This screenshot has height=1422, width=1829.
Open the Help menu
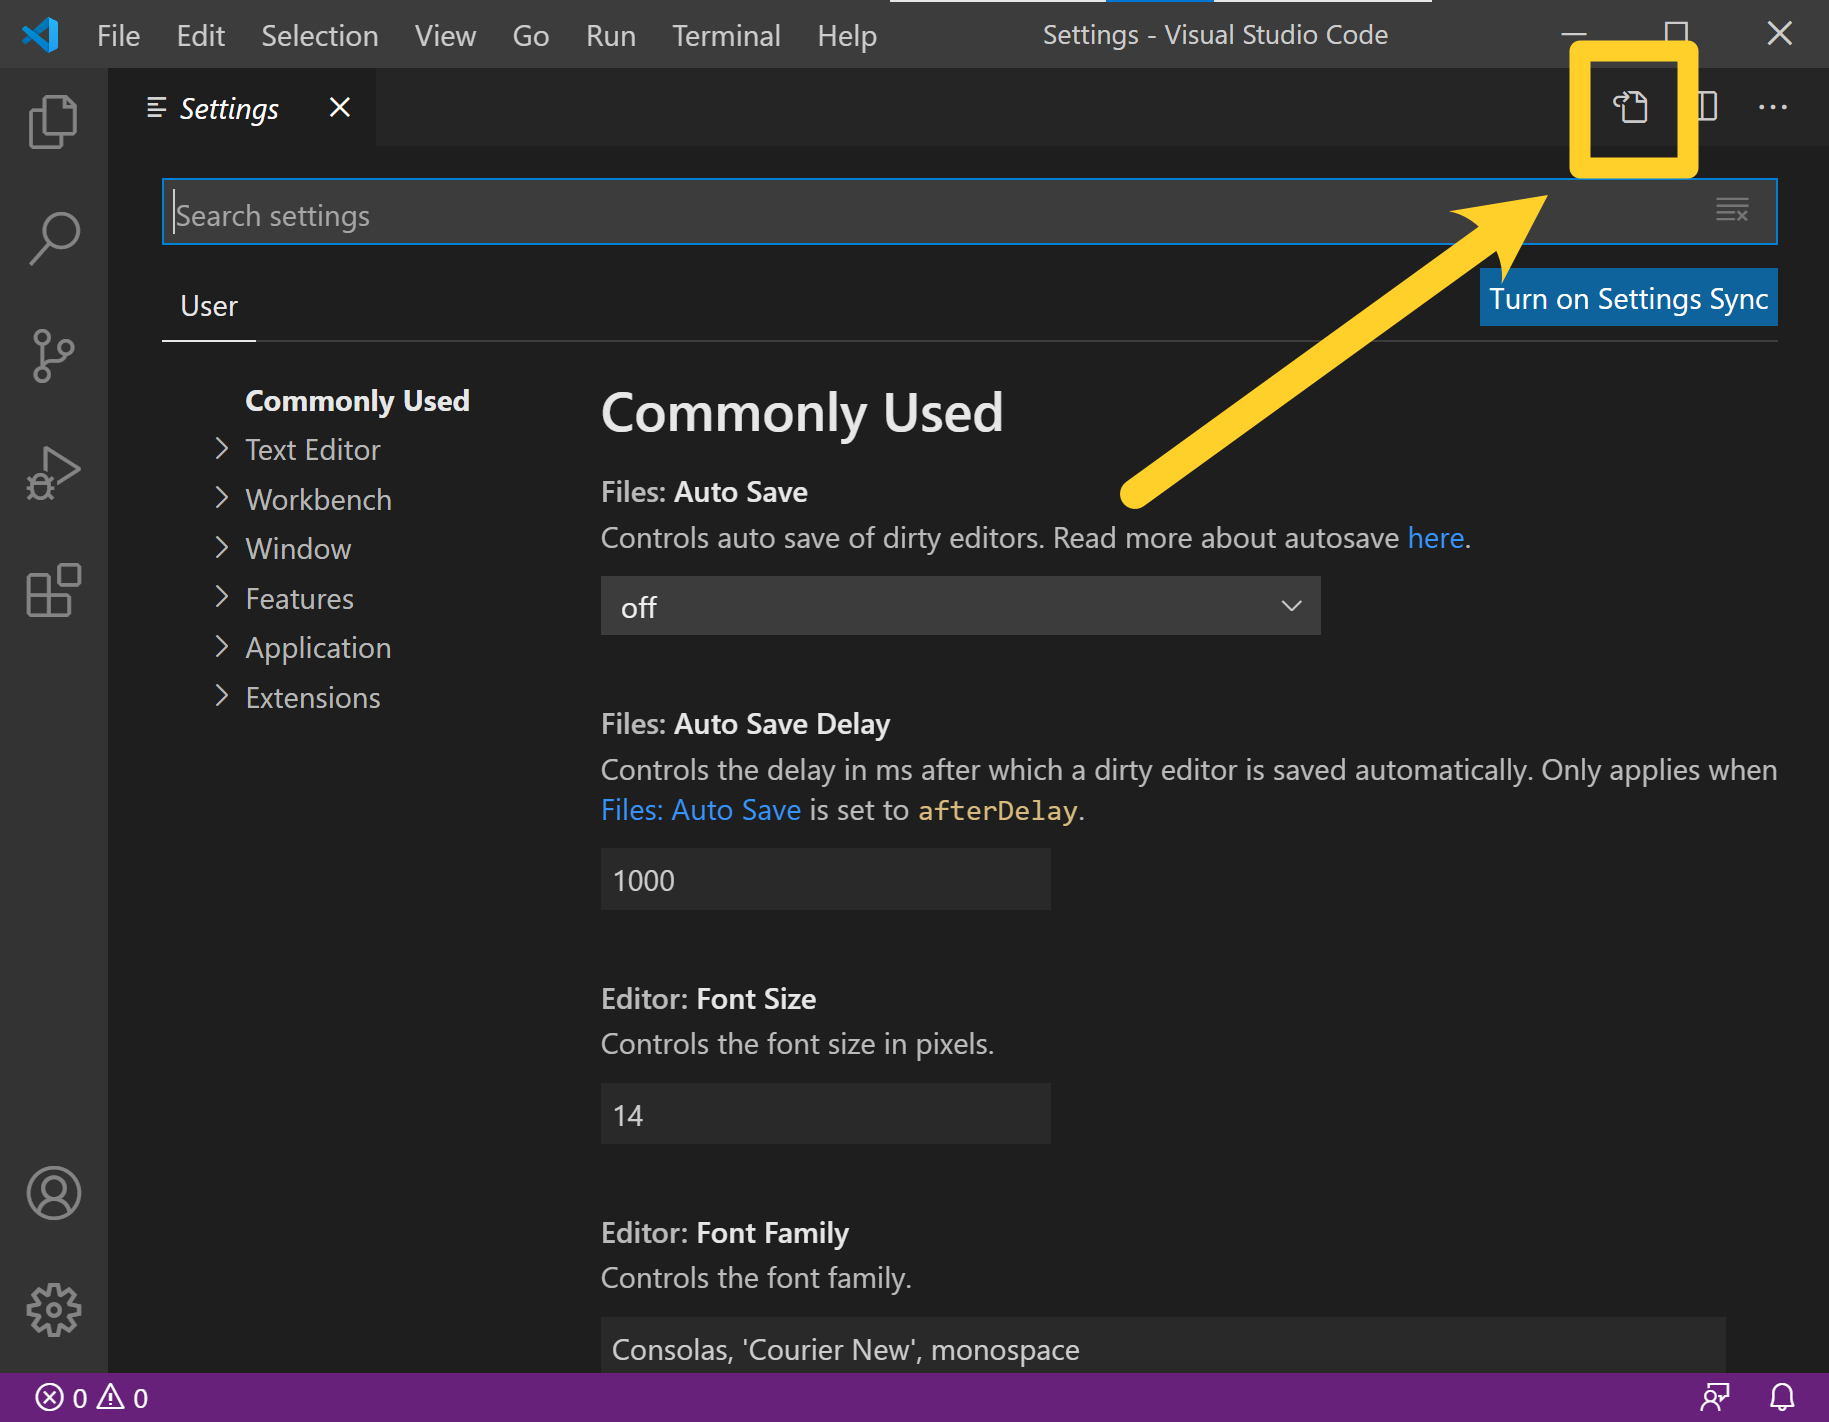pyautogui.click(x=847, y=35)
